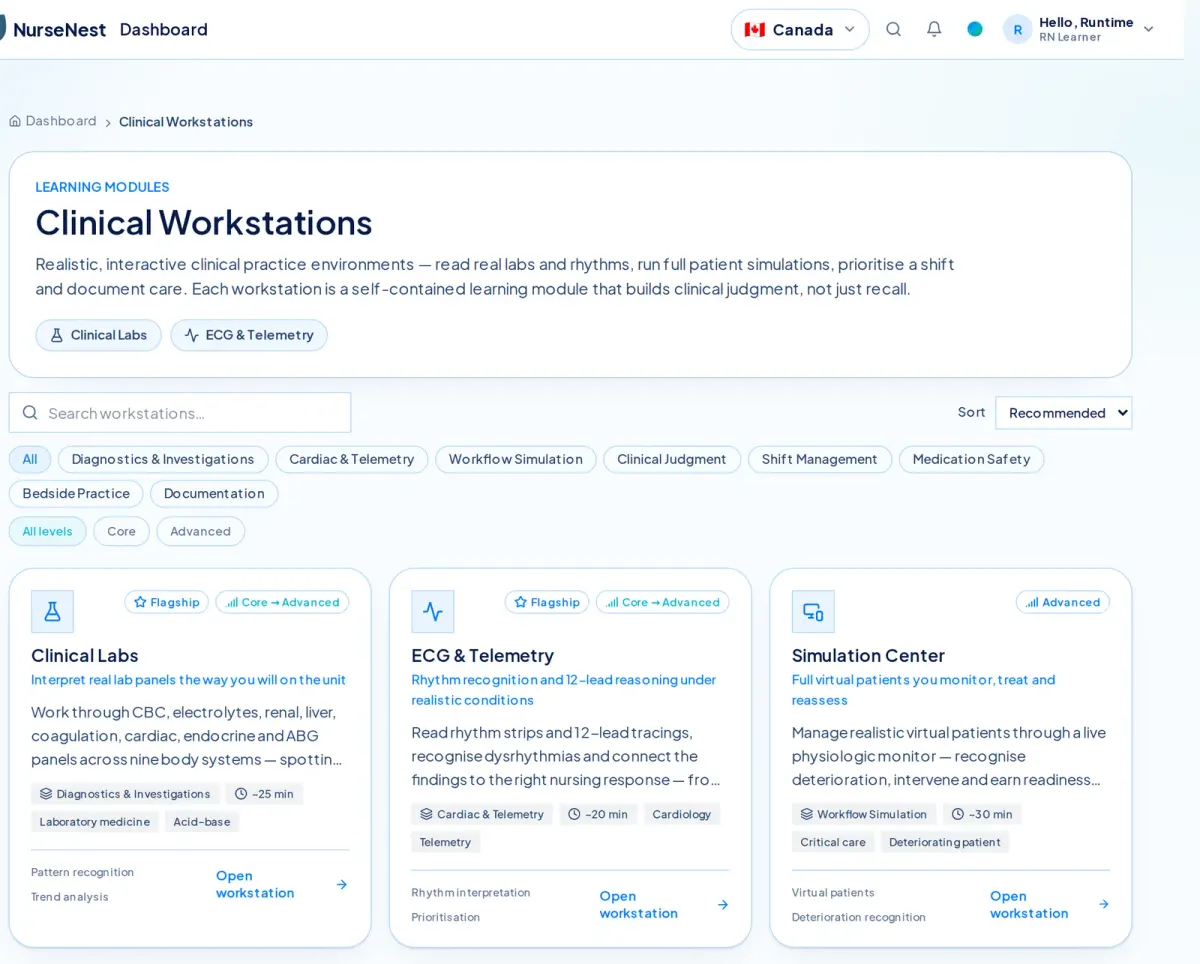Click the Flagship star badge on Clinical Labs card
Viewport: 1200px width, 964px height.
167,602
